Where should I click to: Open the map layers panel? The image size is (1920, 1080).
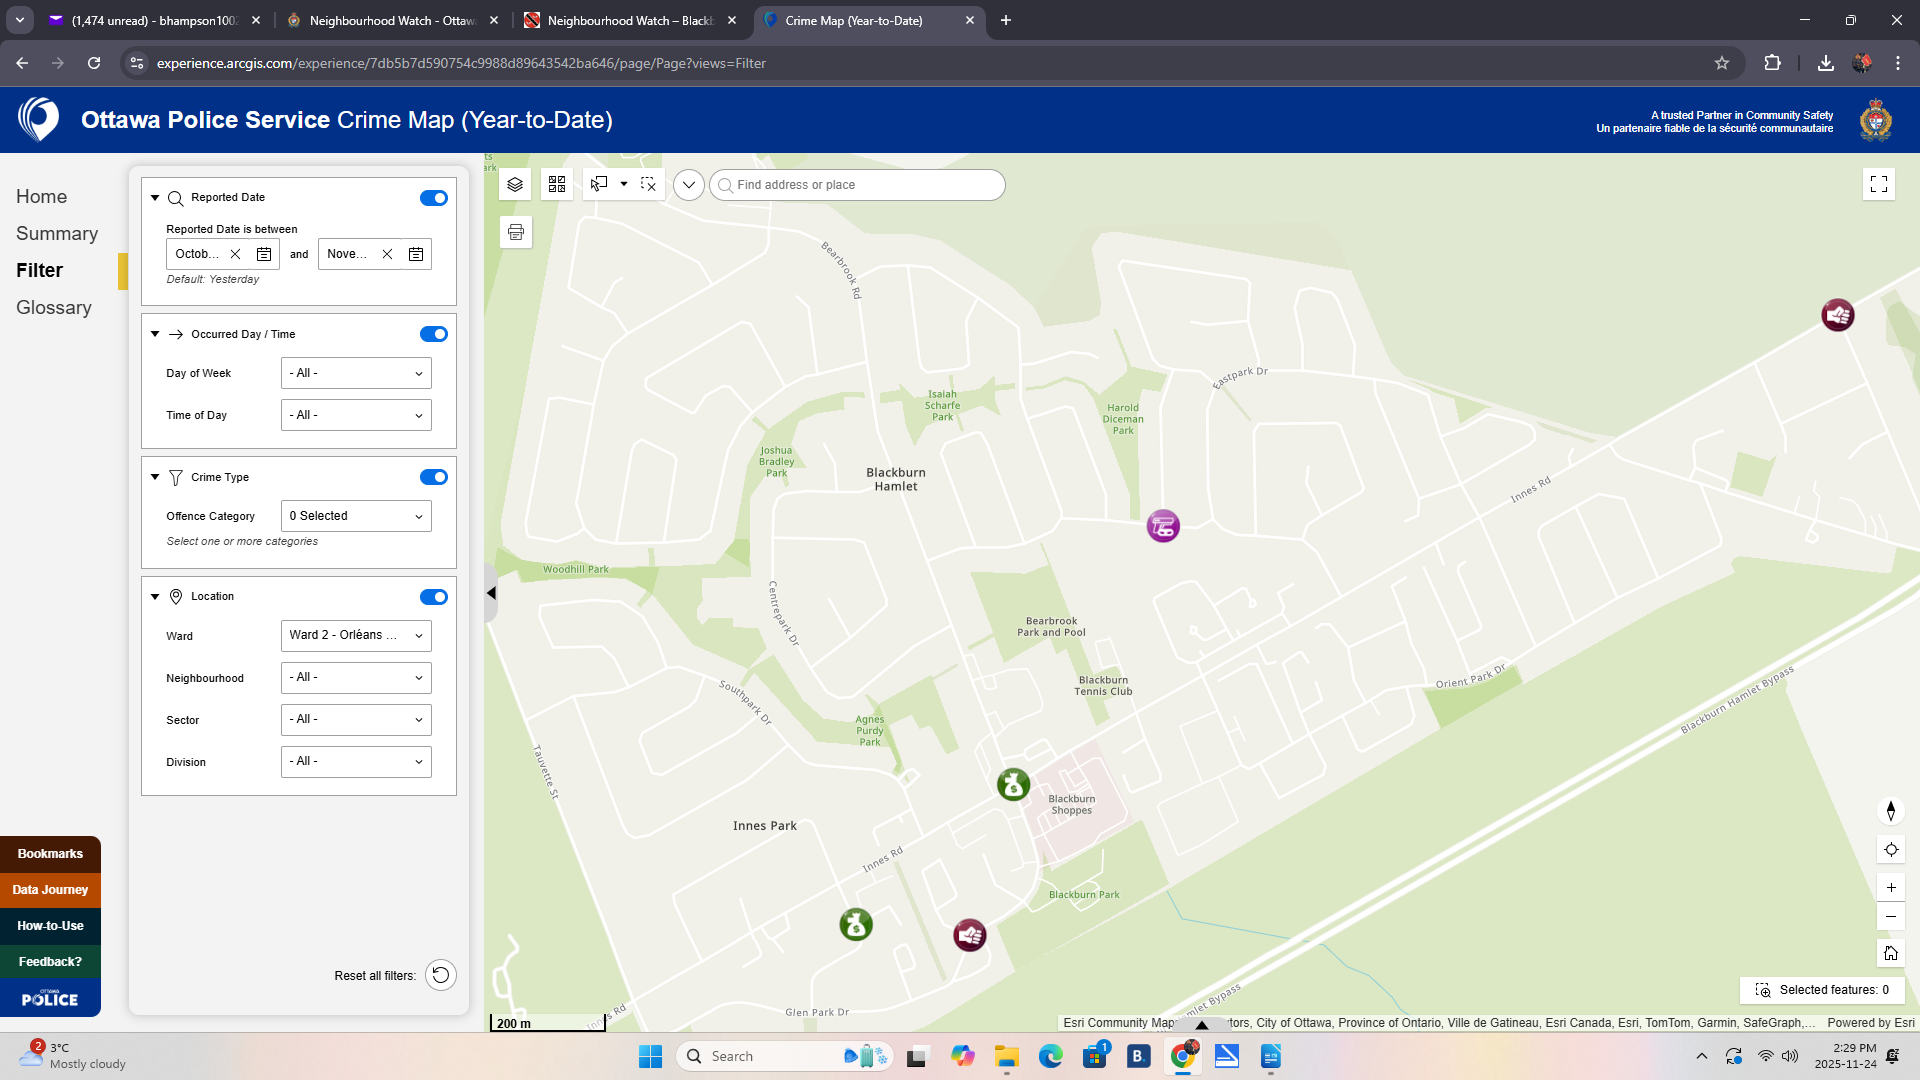coord(515,184)
